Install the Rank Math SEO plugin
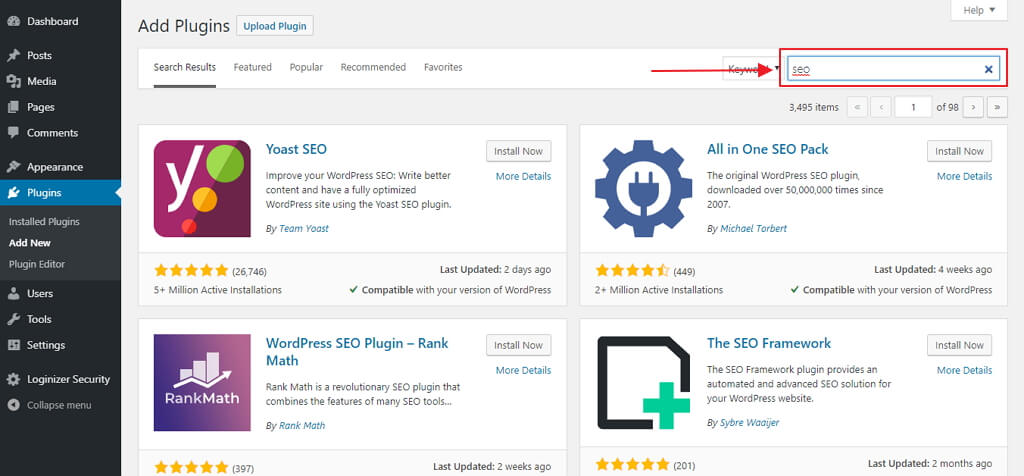 519,345
